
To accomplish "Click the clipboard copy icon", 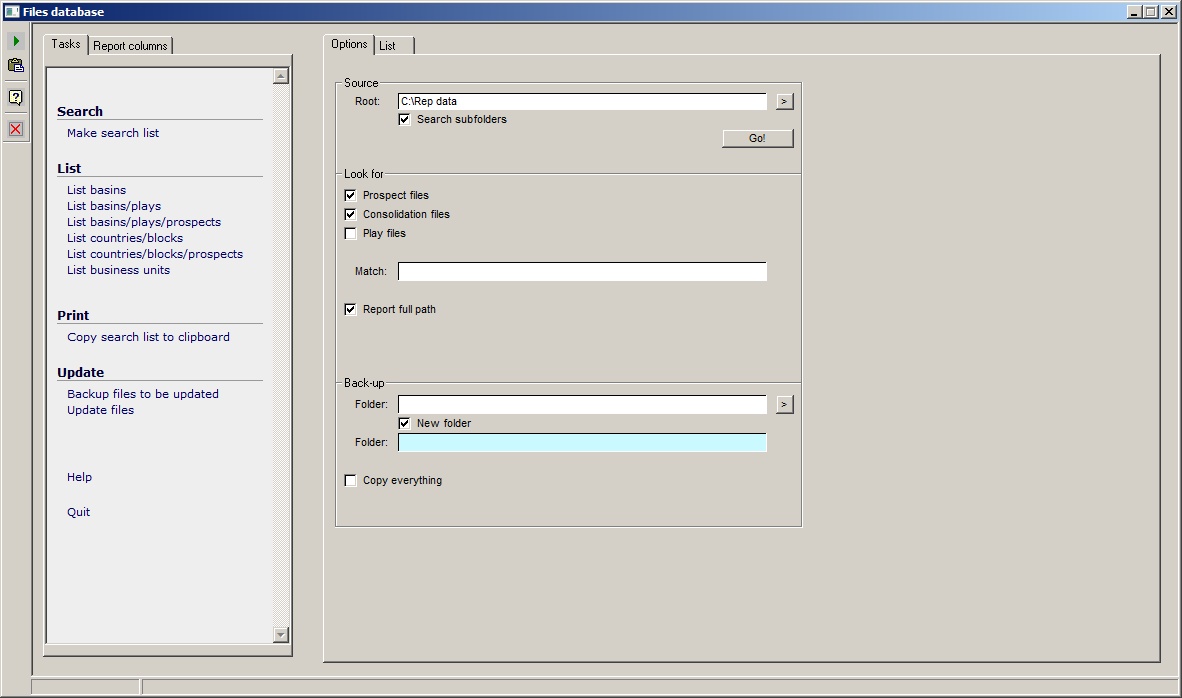I will click(16, 66).
